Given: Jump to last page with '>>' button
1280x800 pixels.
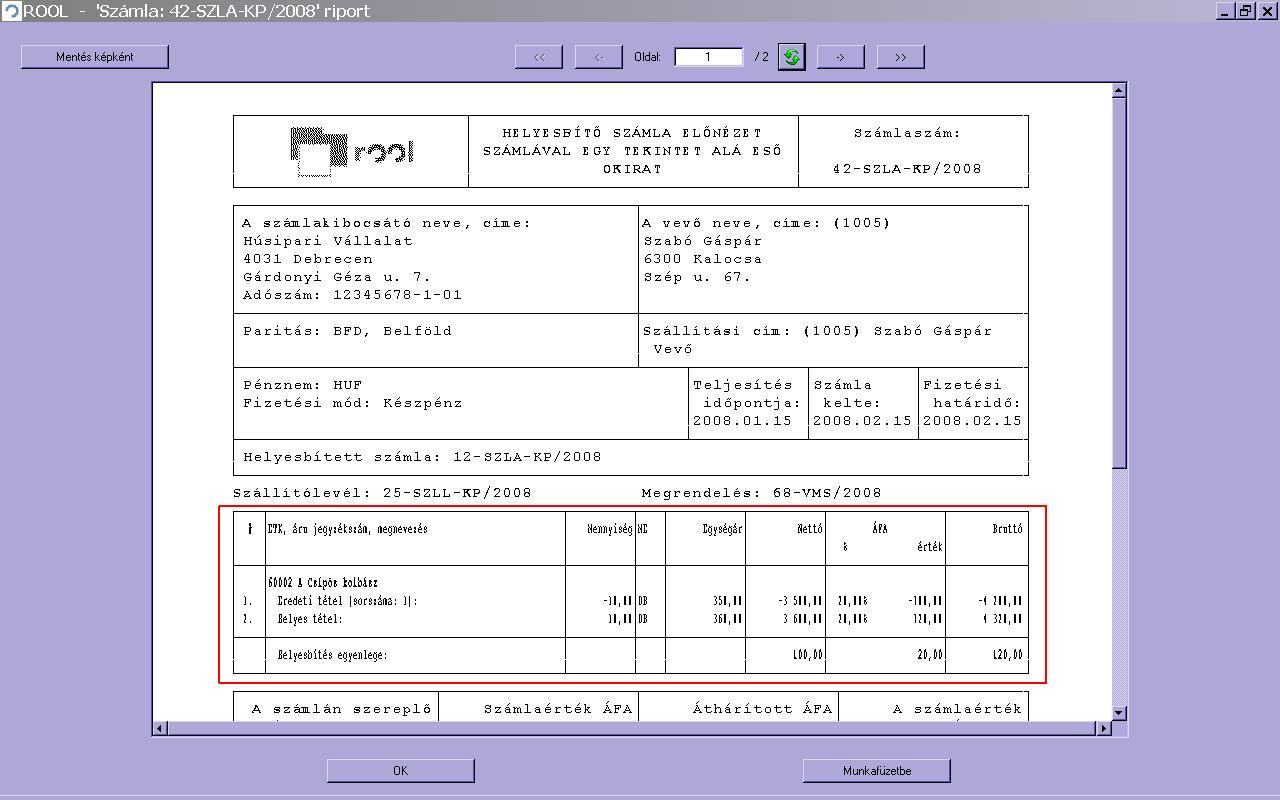Looking at the screenshot, I should pos(901,57).
